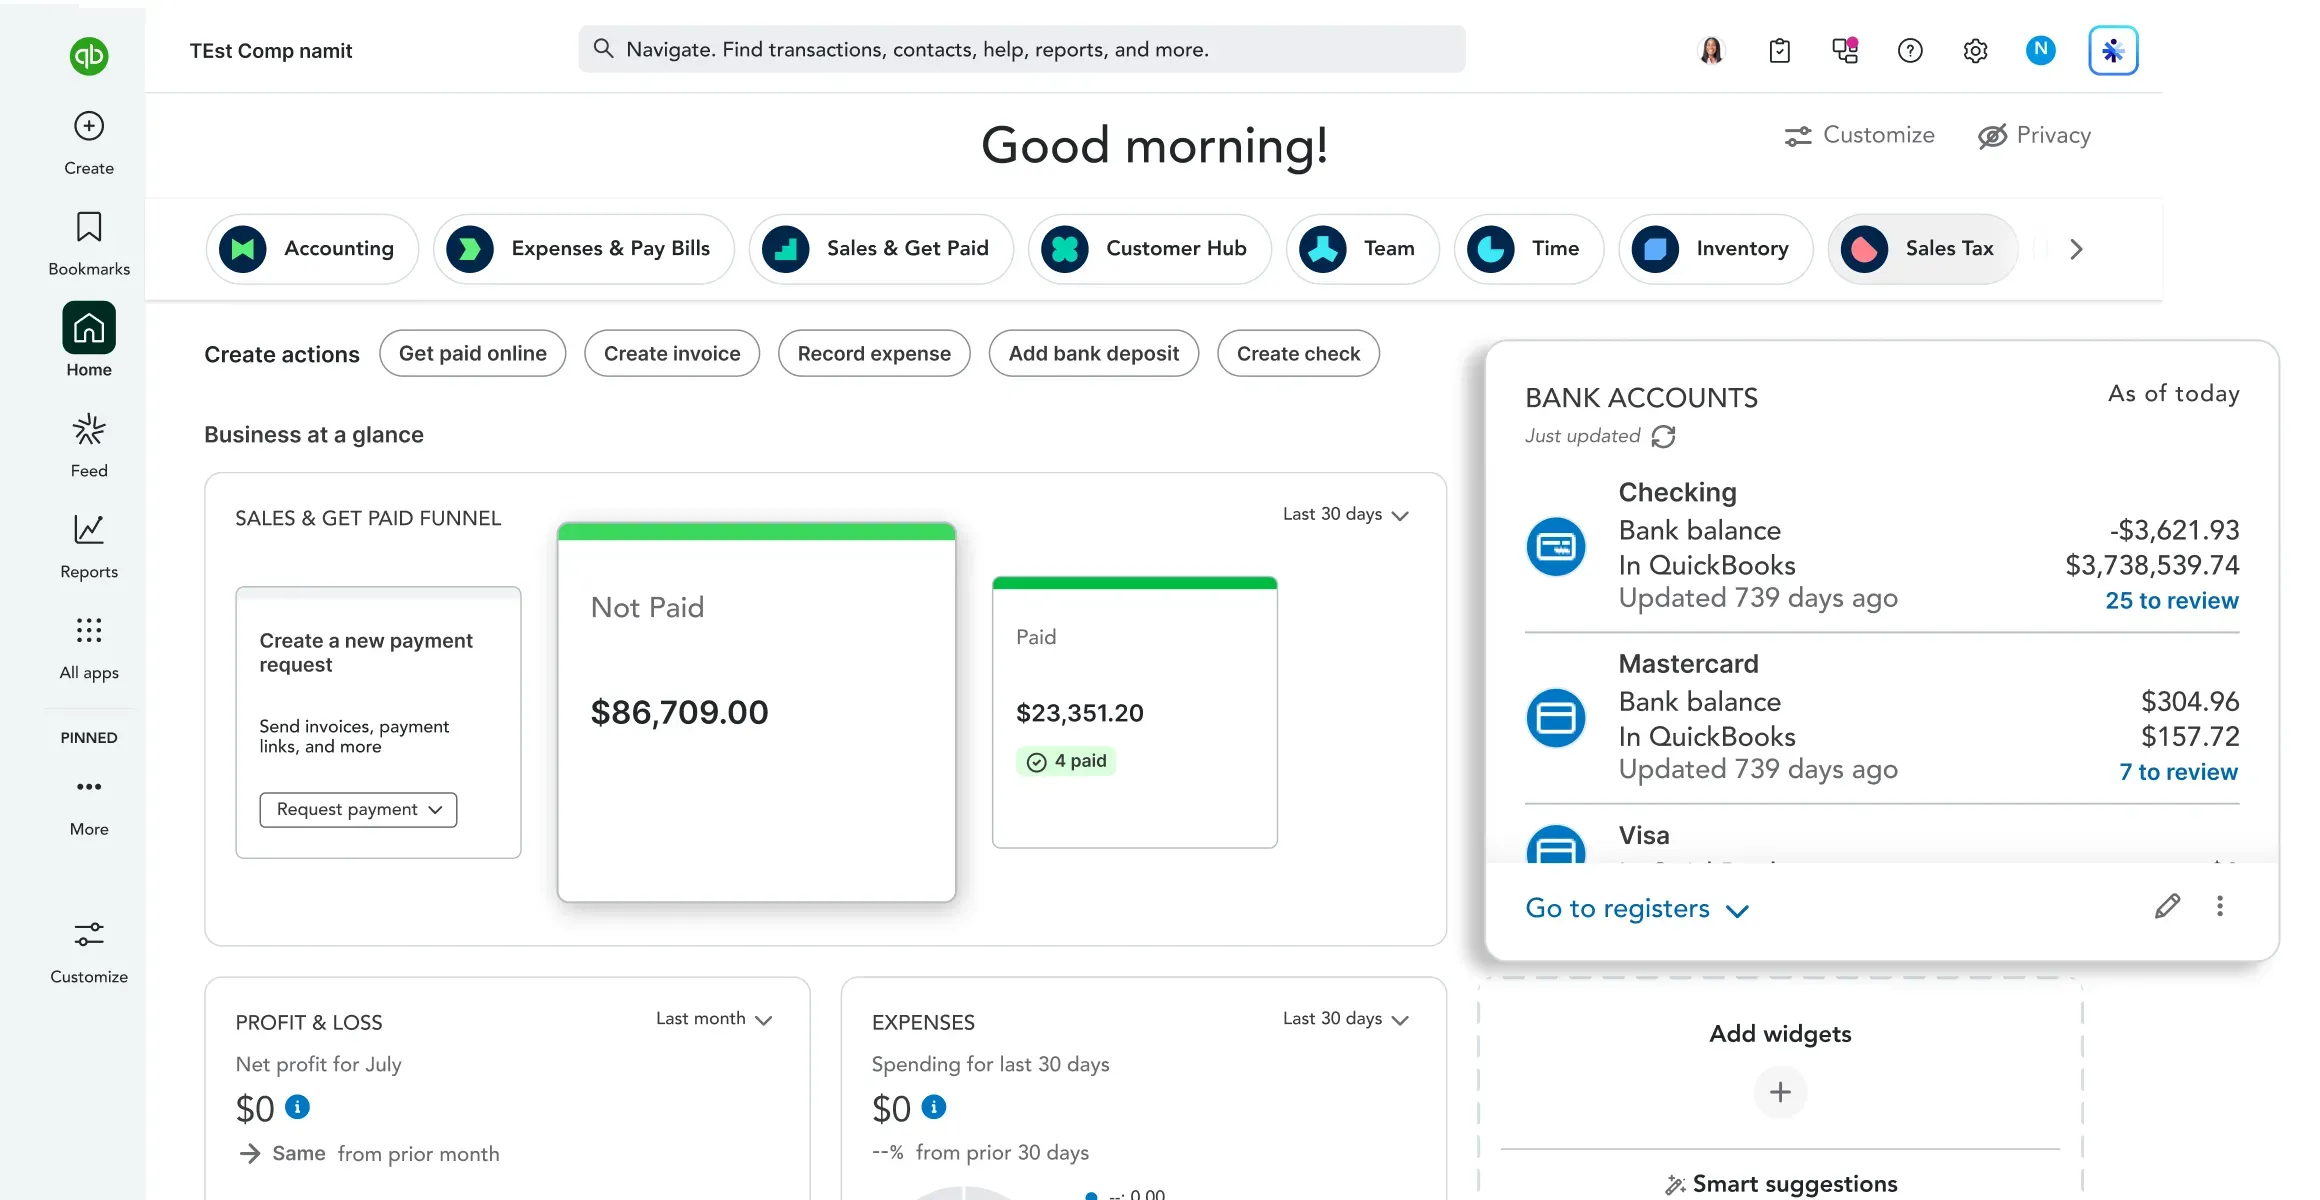Click the Checking account icon
The width and height of the screenshot is (2320, 1200).
pyautogui.click(x=1555, y=546)
